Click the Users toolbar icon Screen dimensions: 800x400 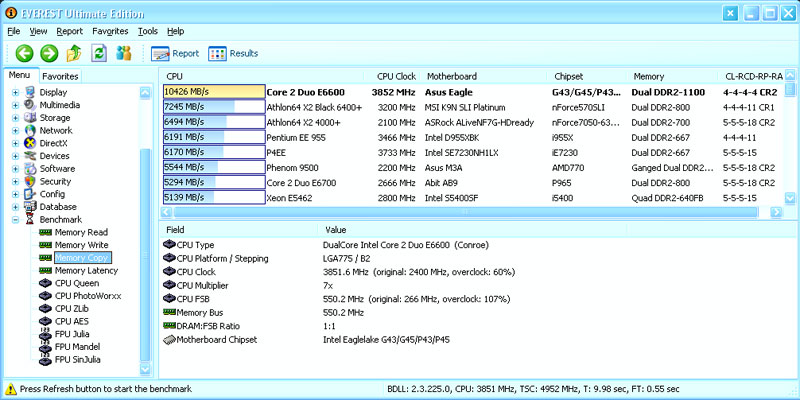point(123,53)
